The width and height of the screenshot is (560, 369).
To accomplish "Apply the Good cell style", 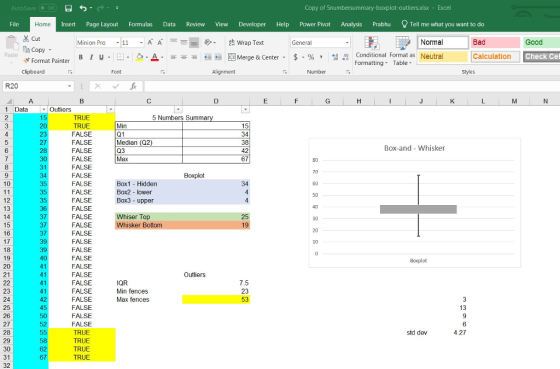I will pyautogui.click(x=541, y=42).
